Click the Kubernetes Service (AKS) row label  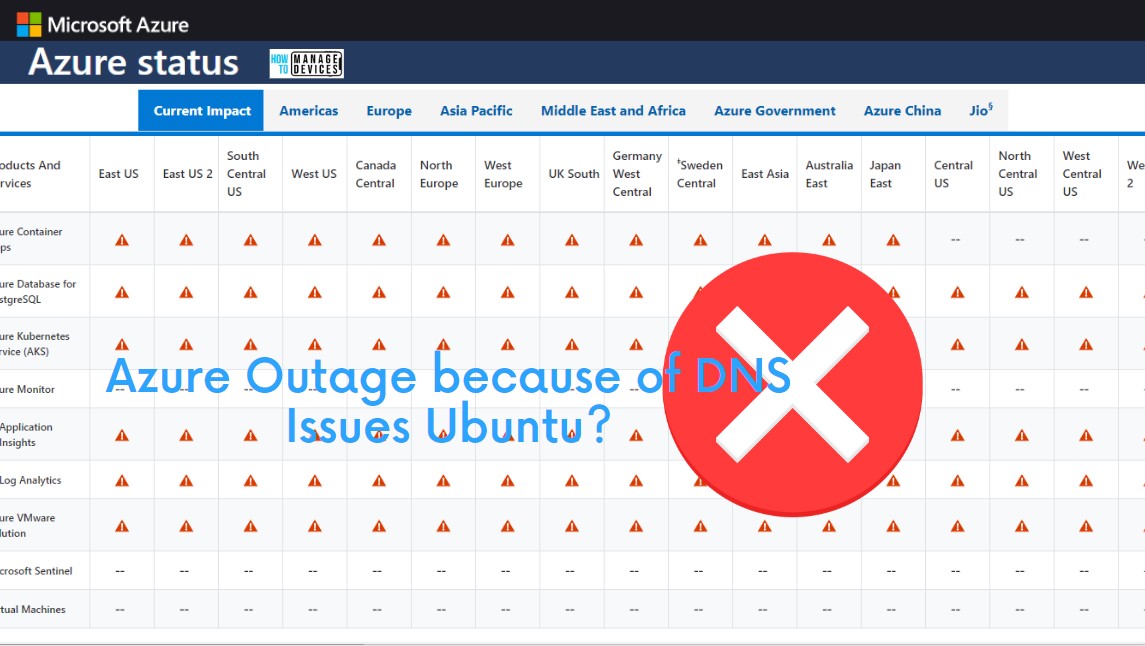[x=35, y=344]
